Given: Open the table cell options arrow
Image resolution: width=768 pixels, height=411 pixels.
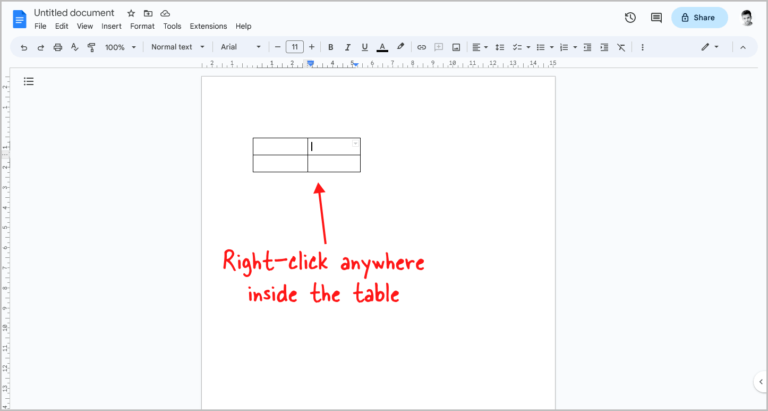Looking at the screenshot, I should (356, 144).
